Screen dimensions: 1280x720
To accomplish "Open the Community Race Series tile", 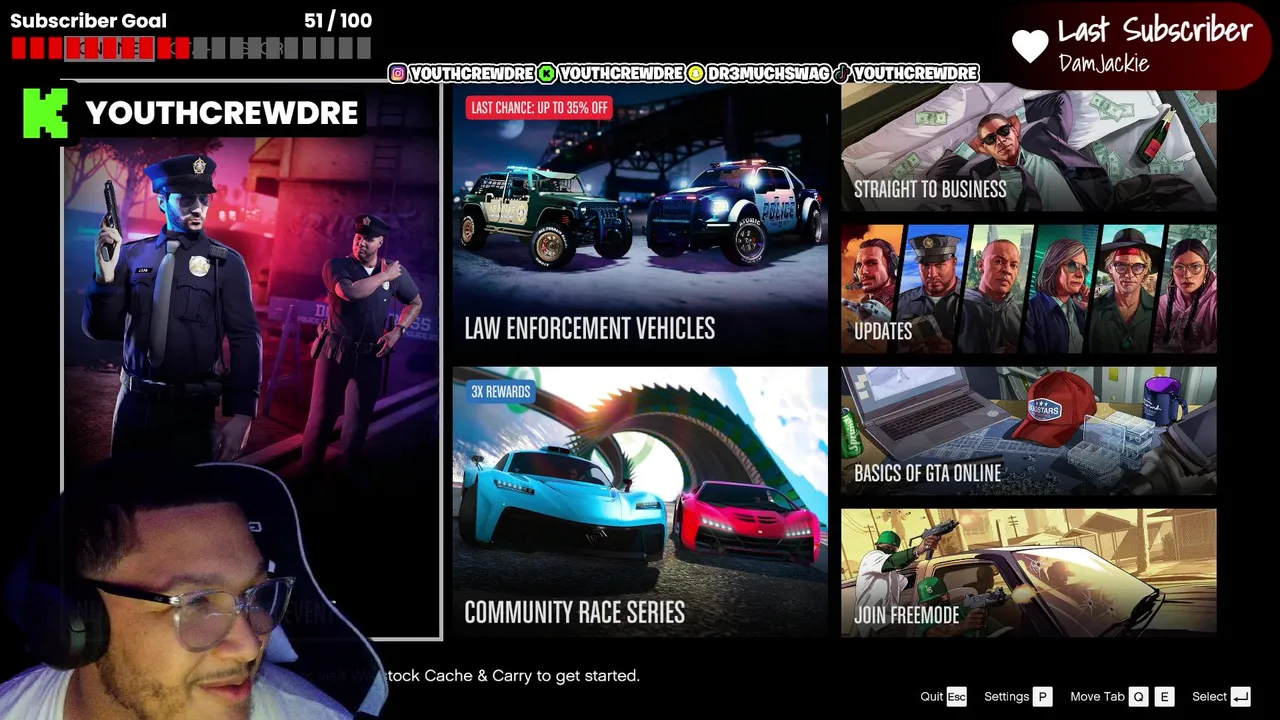I will 640,502.
